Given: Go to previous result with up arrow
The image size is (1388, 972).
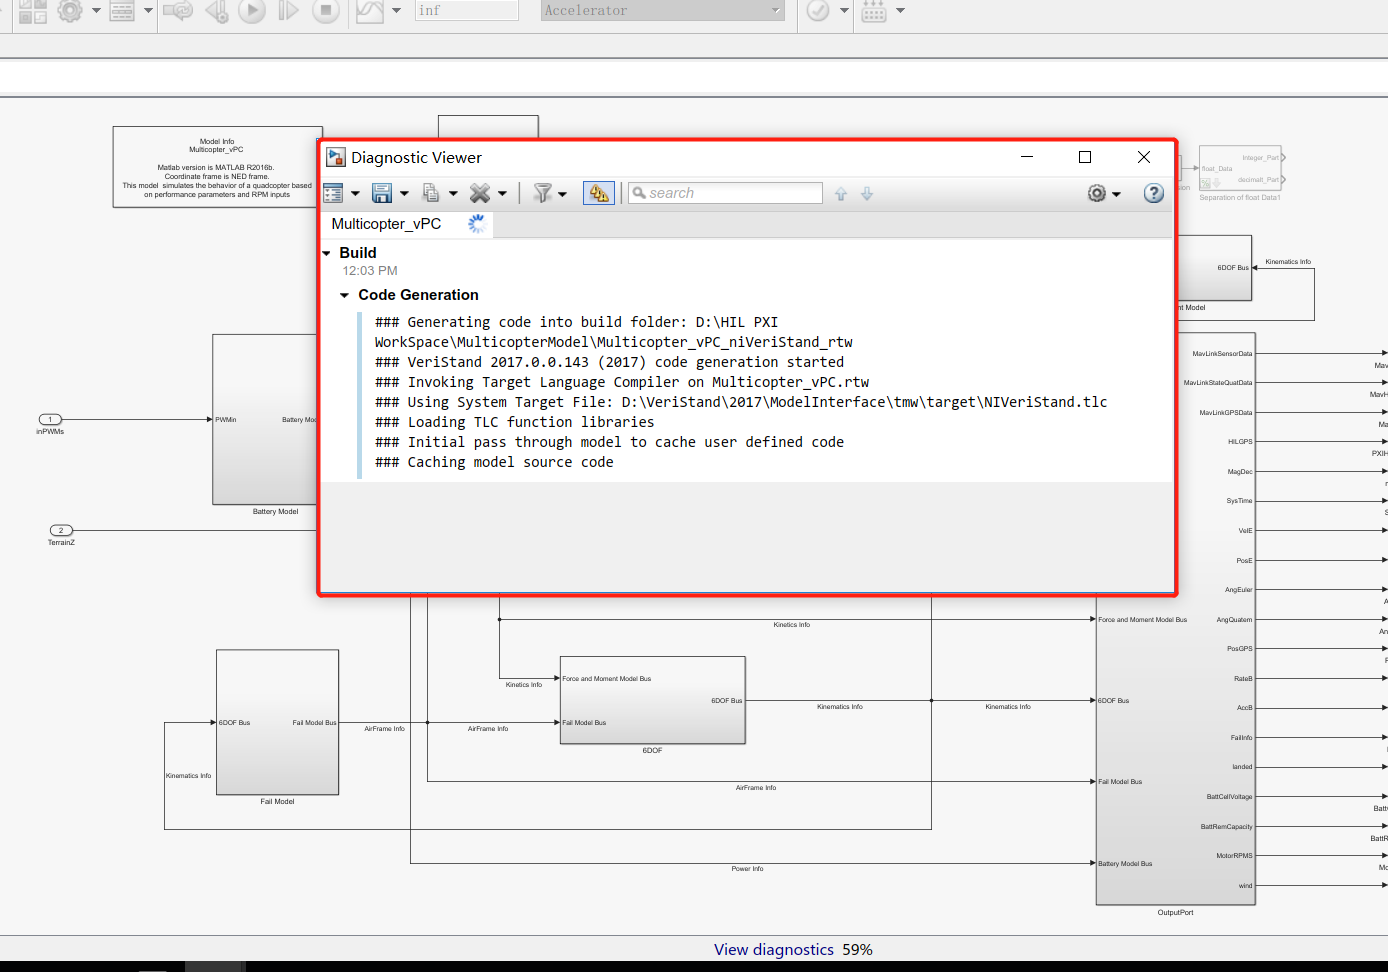Looking at the screenshot, I should (x=841, y=194).
